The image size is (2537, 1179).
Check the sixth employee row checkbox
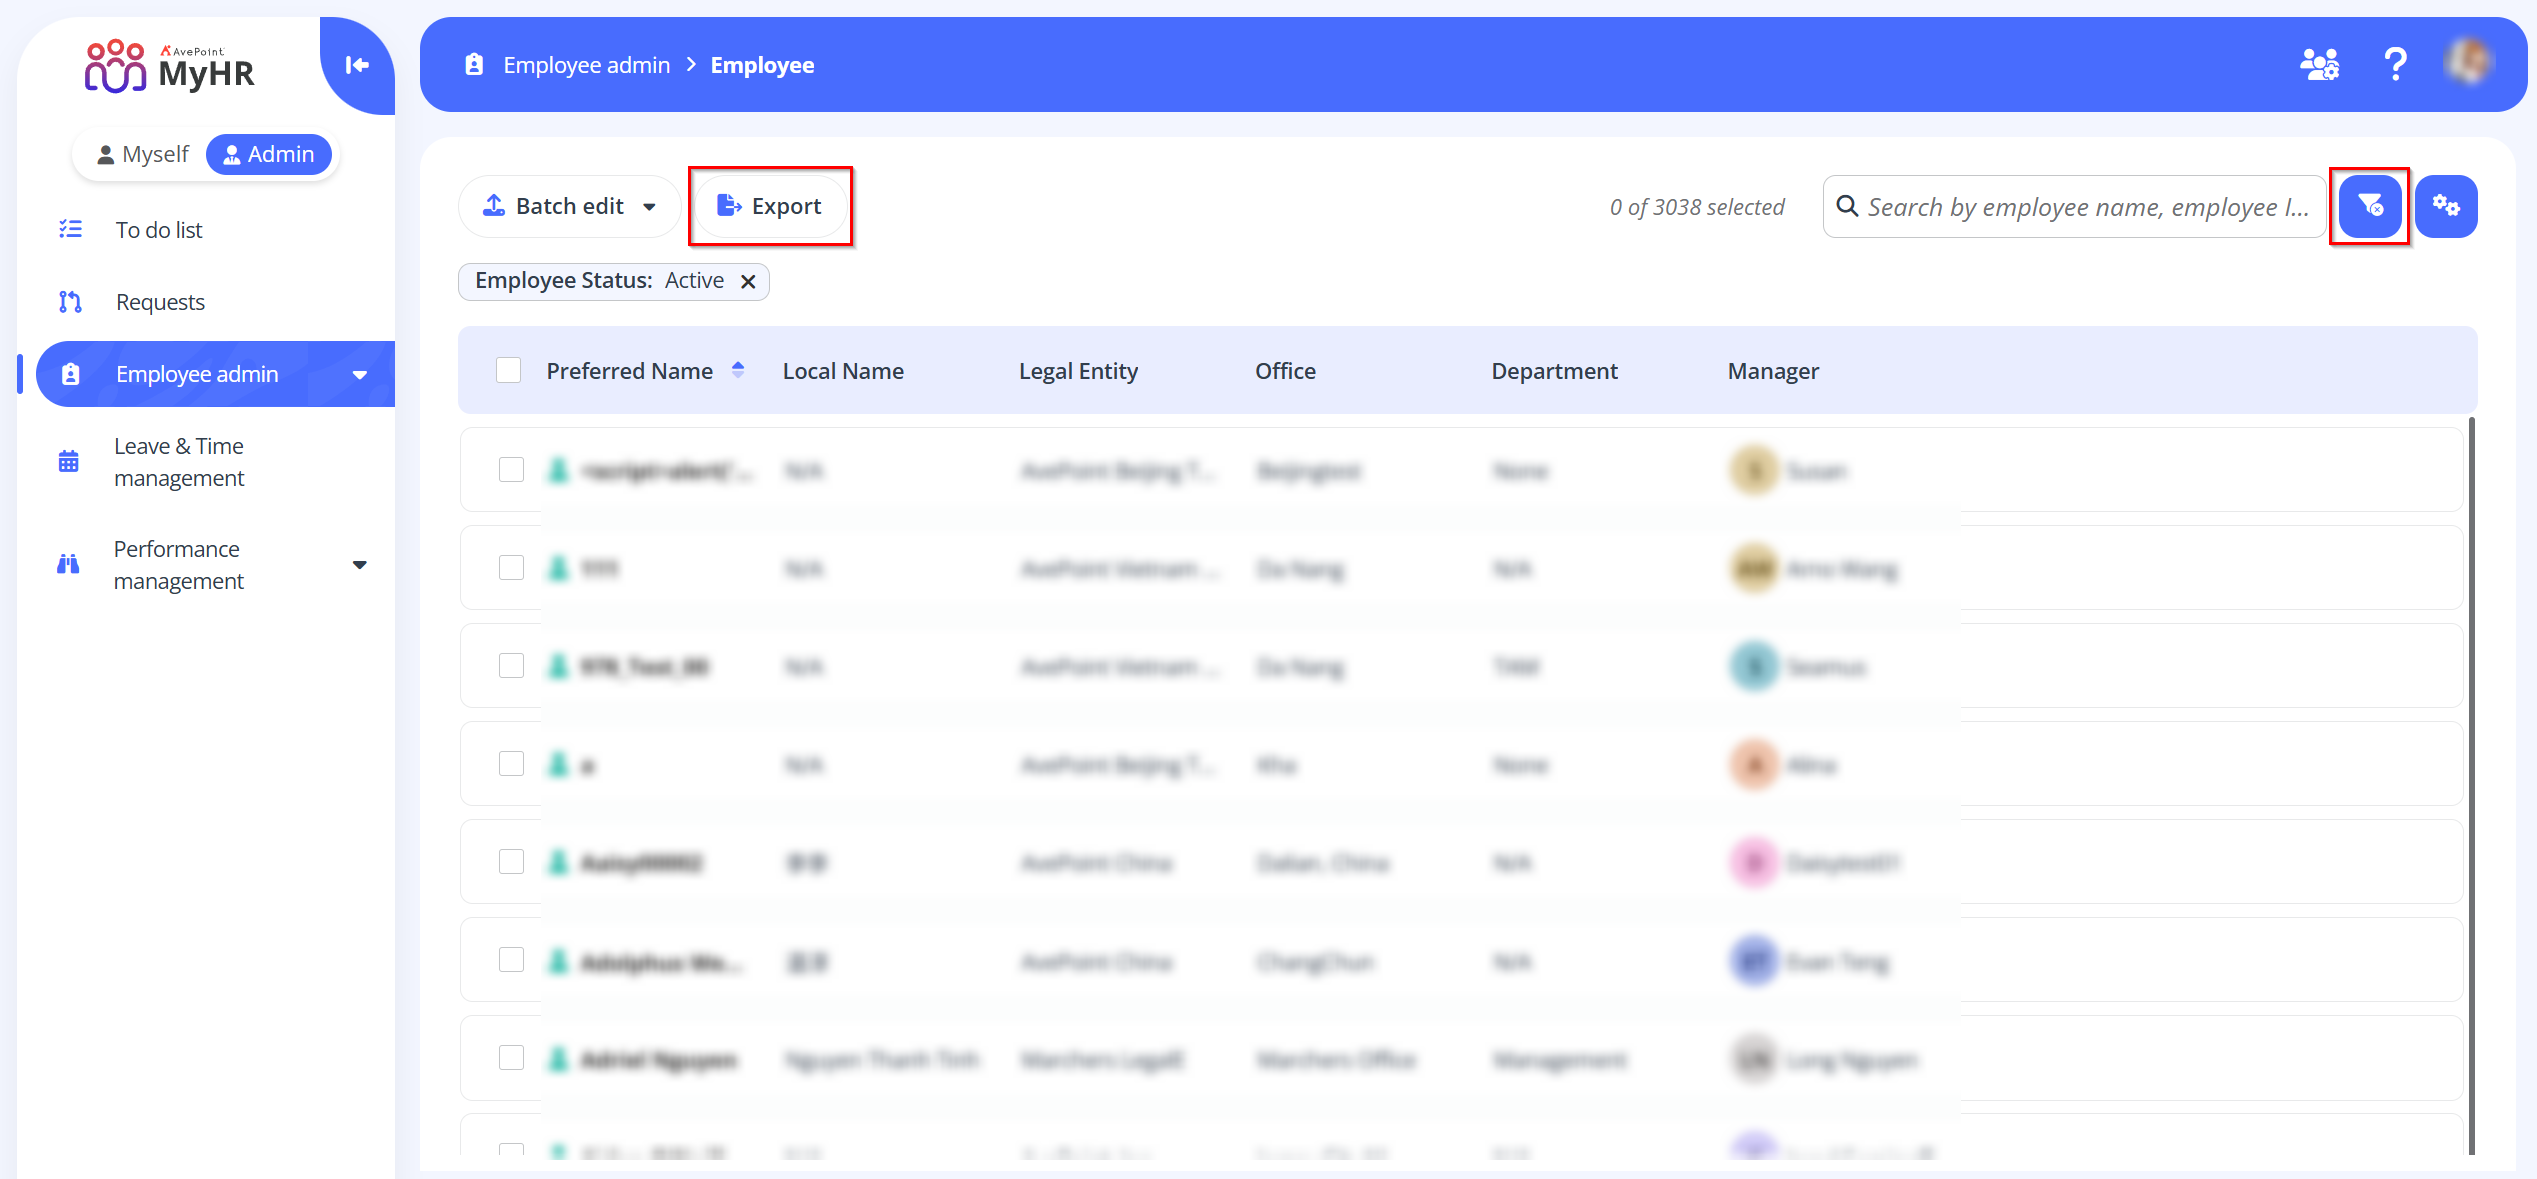tap(511, 960)
